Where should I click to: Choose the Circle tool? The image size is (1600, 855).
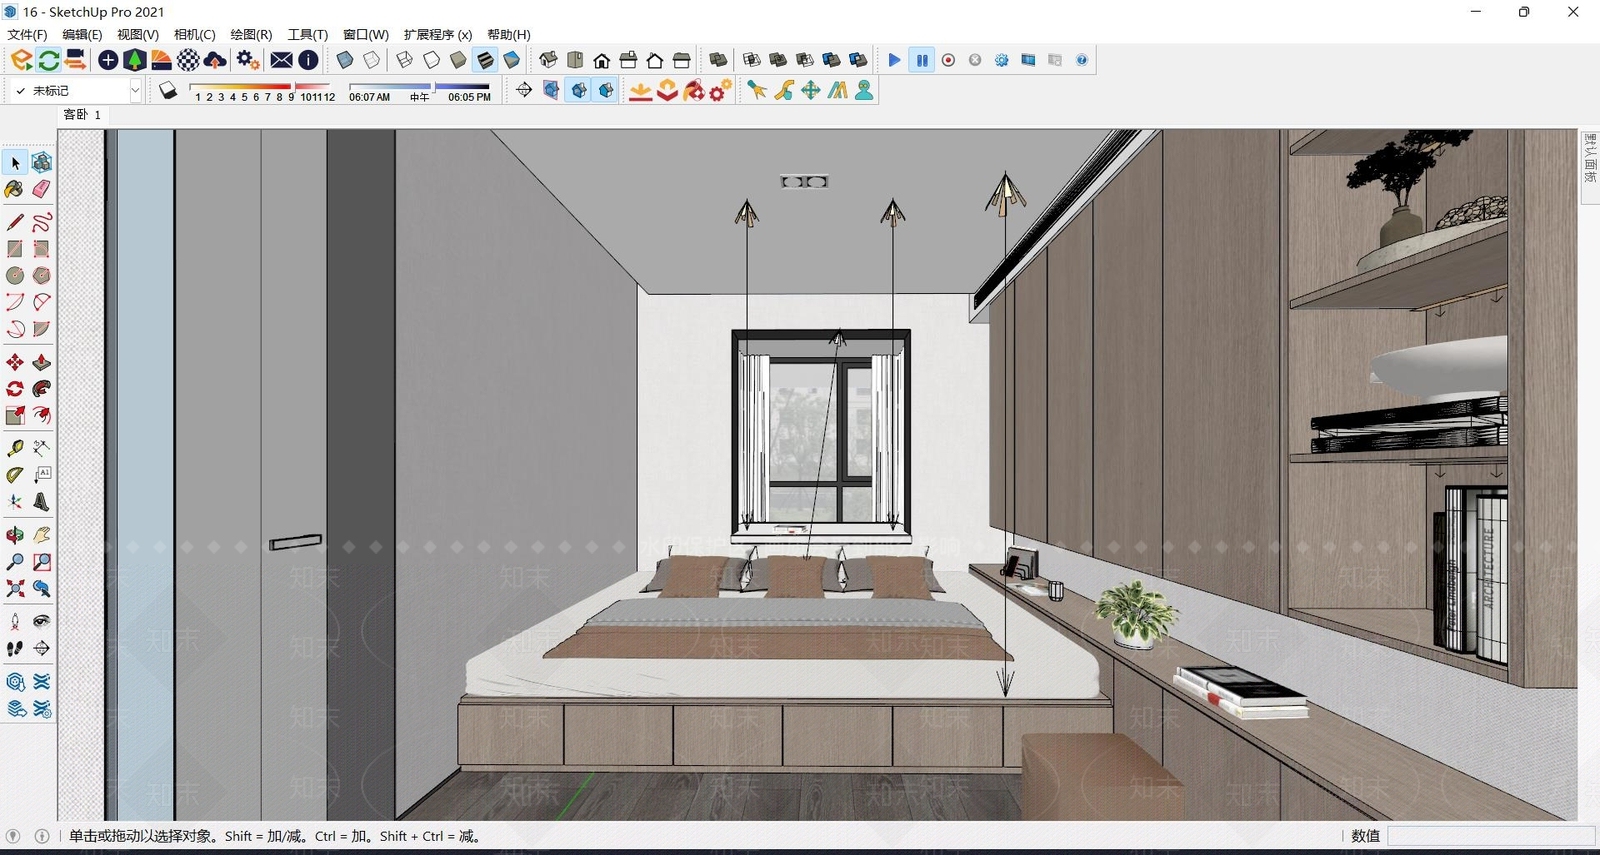(x=15, y=275)
